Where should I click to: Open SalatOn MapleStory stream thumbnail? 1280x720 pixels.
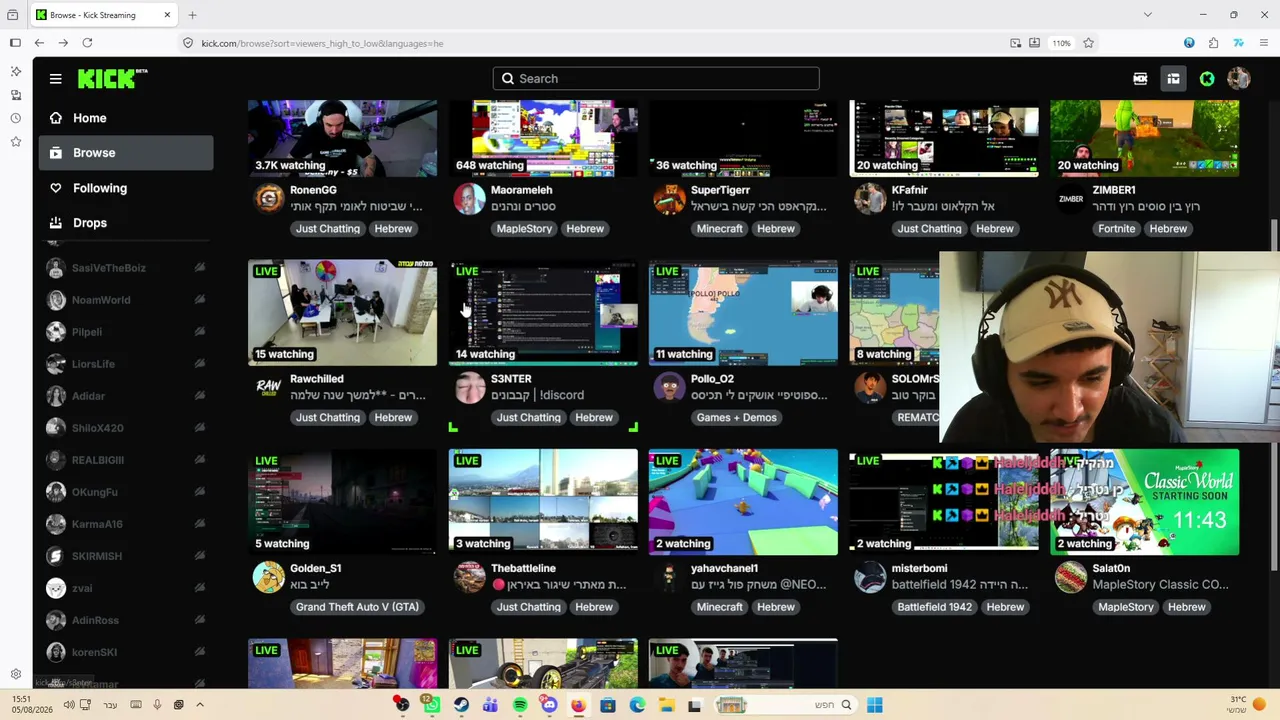[1144, 502]
